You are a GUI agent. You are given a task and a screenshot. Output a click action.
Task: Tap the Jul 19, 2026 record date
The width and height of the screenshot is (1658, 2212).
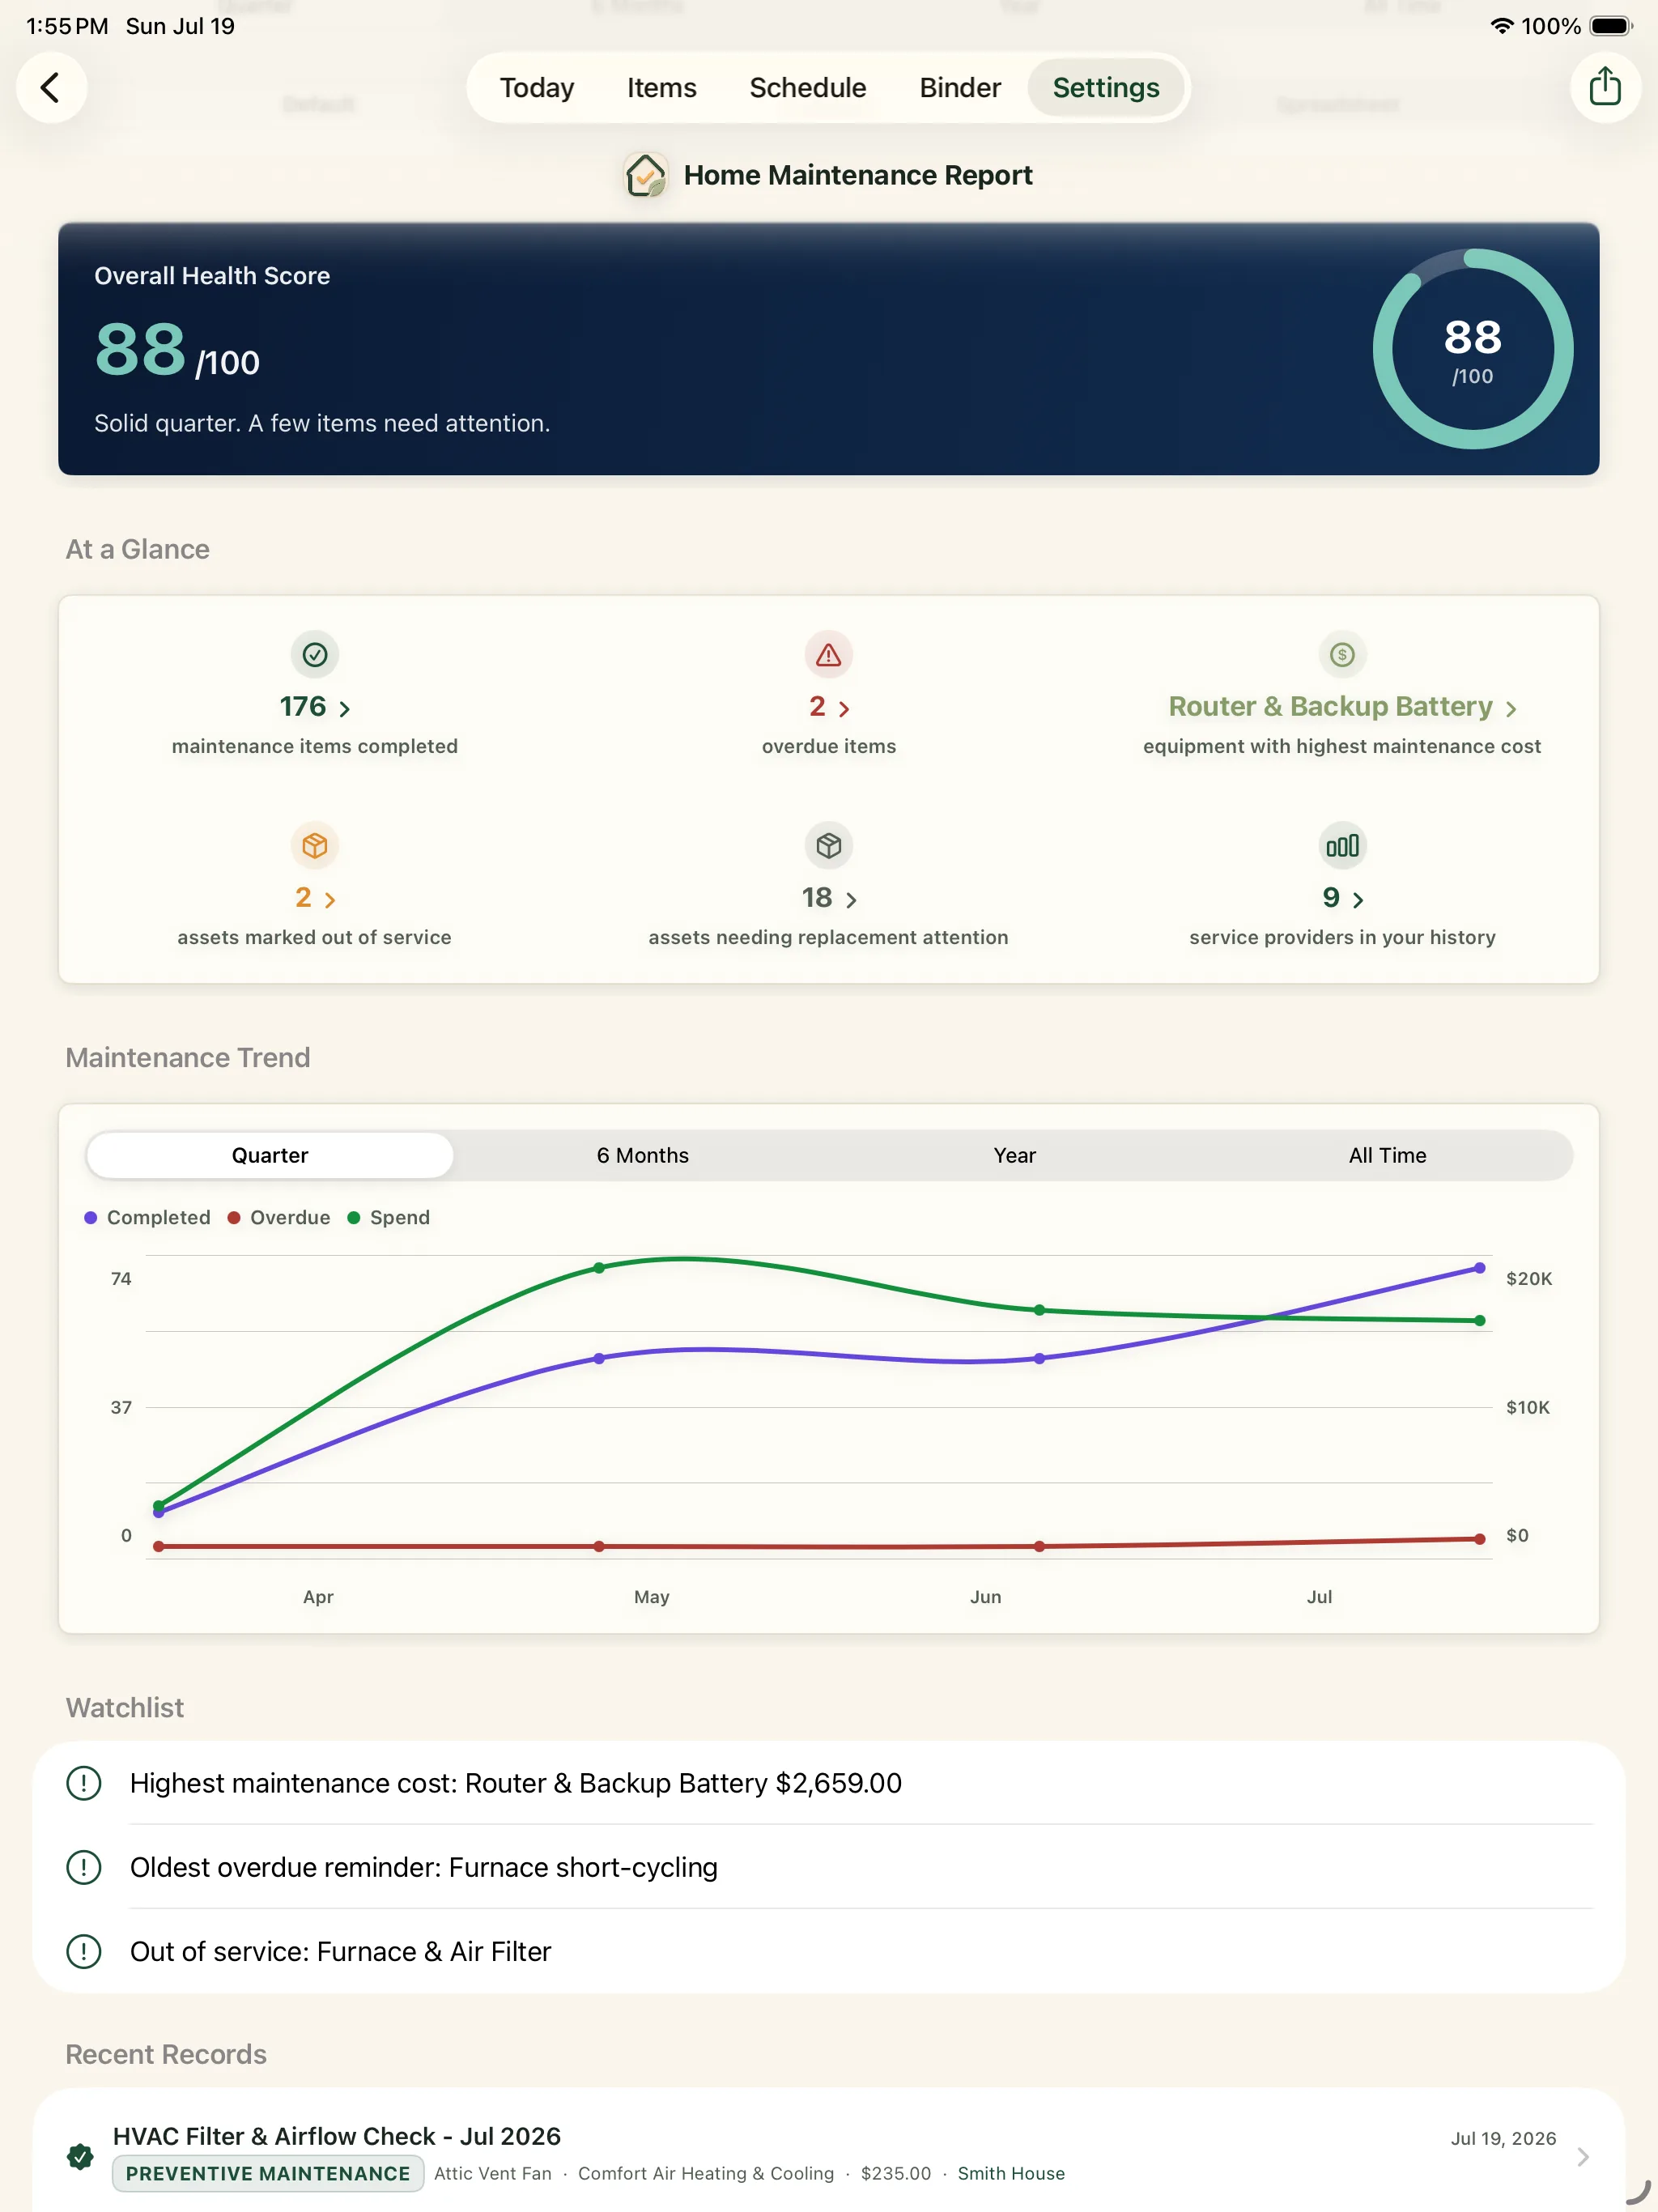click(1503, 2138)
